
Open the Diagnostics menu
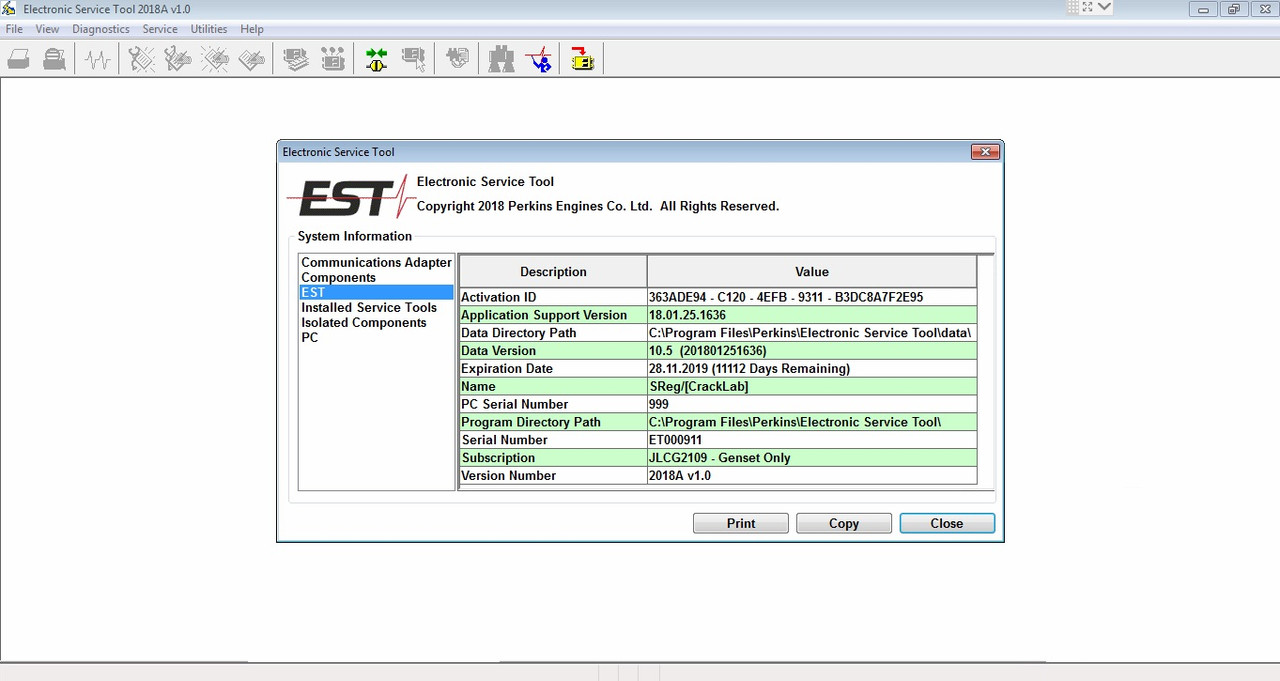tap(101, 29)
